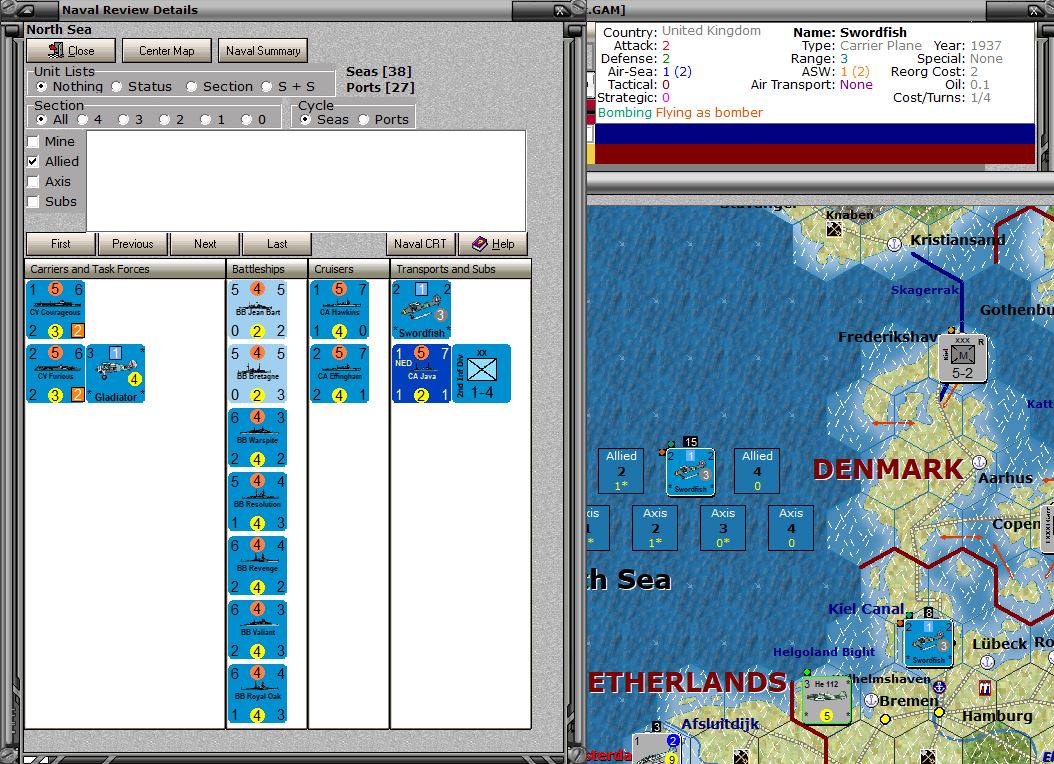Screen dimensions: 1054x764
Task: Click the Carriers and Task Forces header
Action: pos(125,269)
